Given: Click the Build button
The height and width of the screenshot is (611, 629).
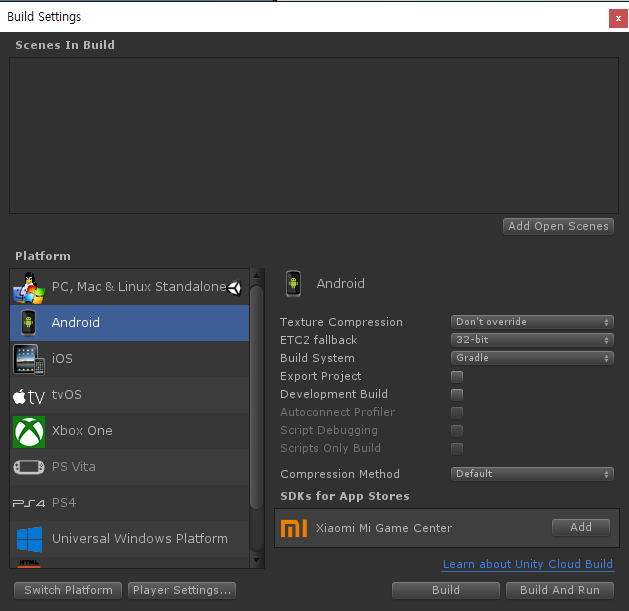Looking at the screenshot, I should tap(446, 590).
